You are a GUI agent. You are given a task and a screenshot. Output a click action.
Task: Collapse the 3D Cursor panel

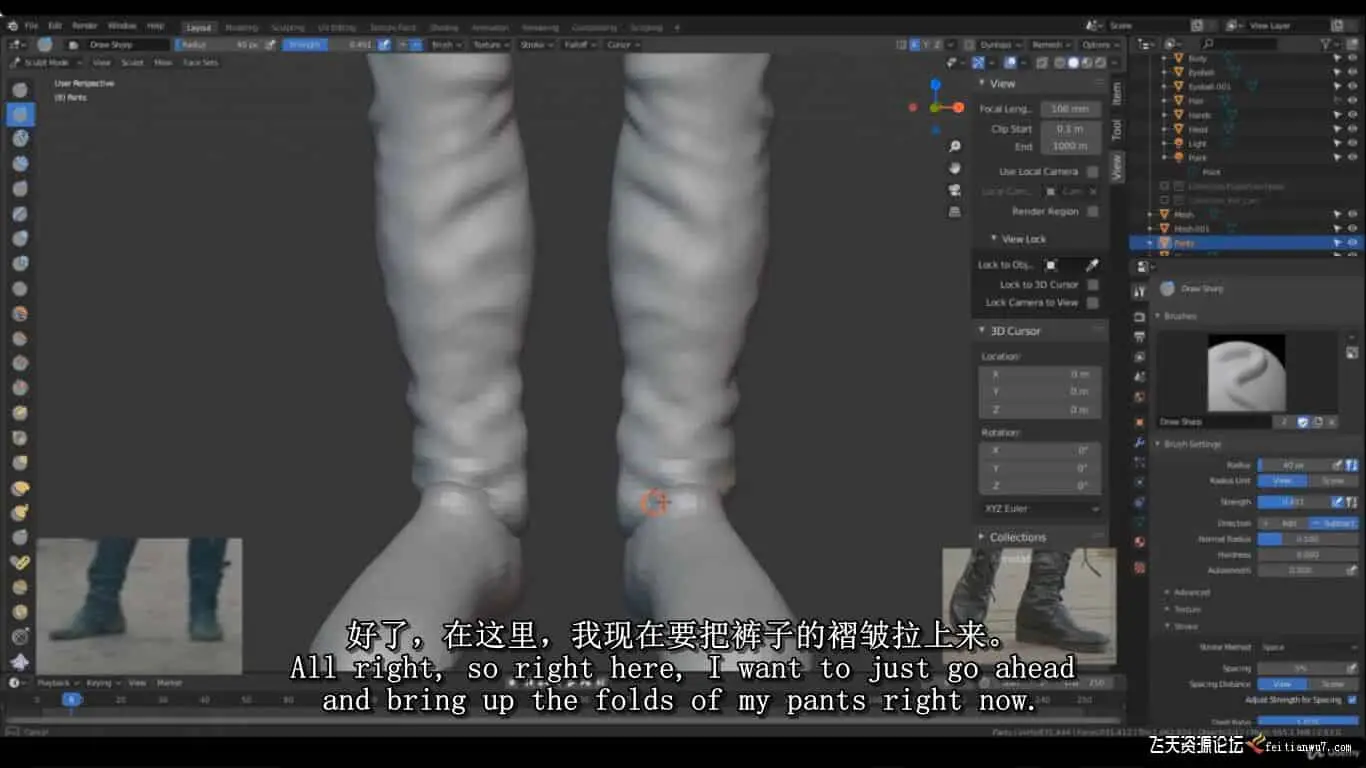tap(1015, 331)
